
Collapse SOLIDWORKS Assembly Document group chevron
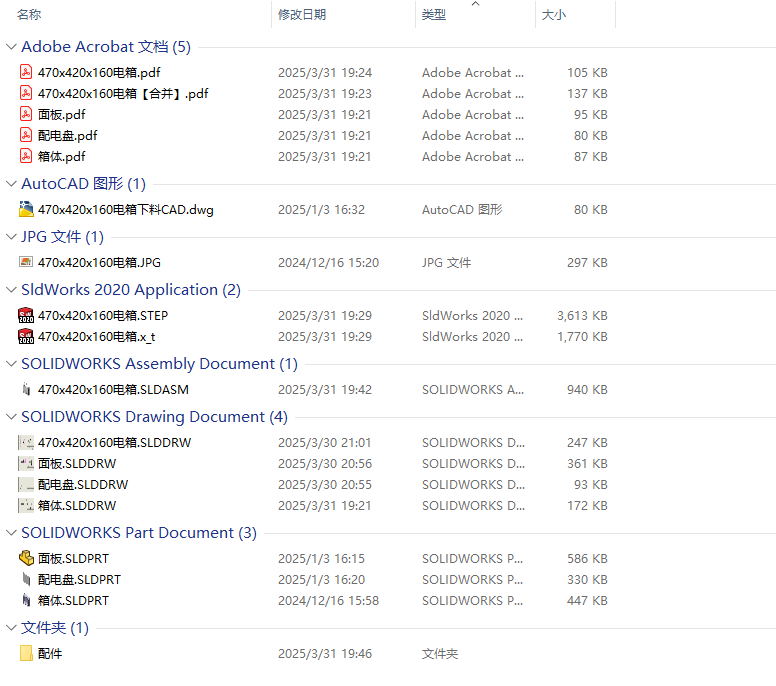[x=11, y=364]
